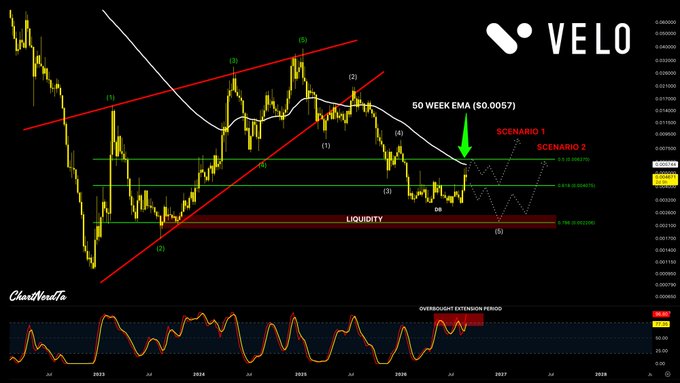Select the 0.786 Fibonacci level label
This screenshot has width=680, height=383.
tap(576, 223)
